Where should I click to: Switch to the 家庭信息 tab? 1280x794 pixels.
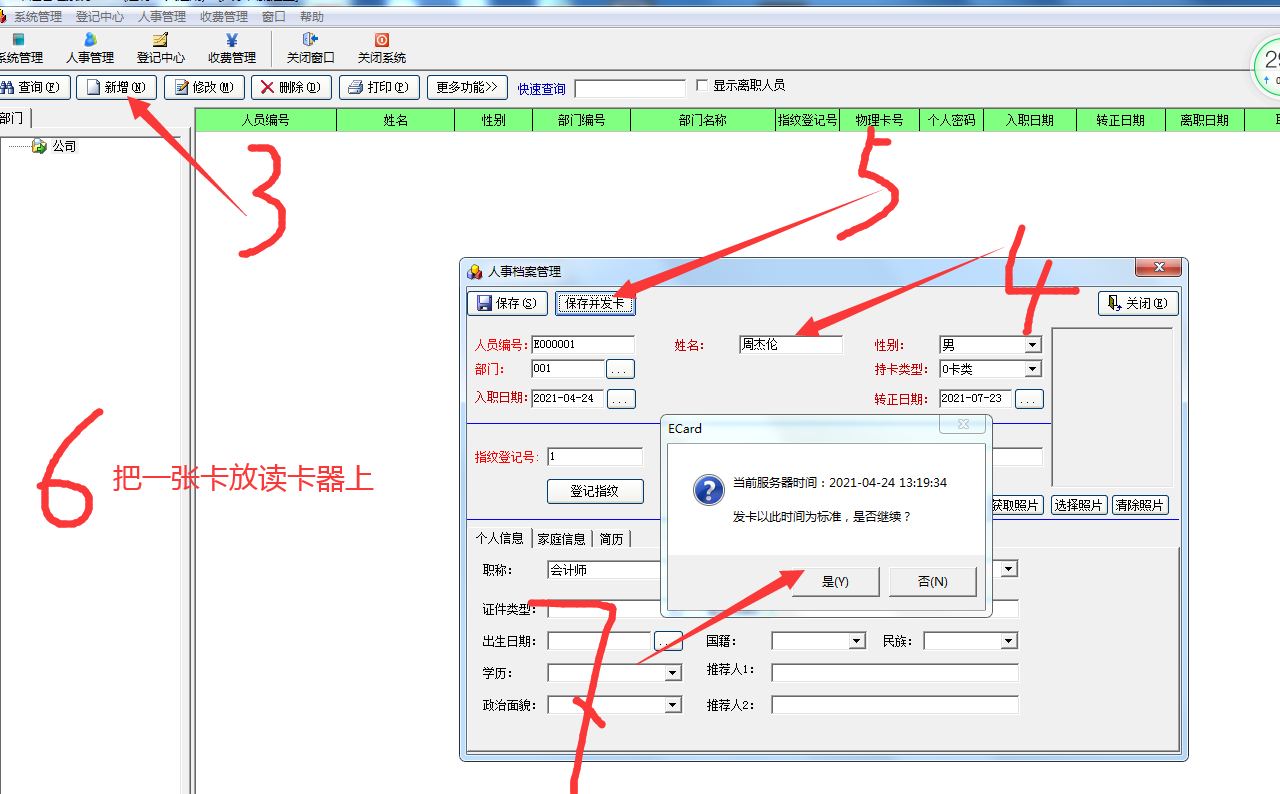[x=561, y=539]
